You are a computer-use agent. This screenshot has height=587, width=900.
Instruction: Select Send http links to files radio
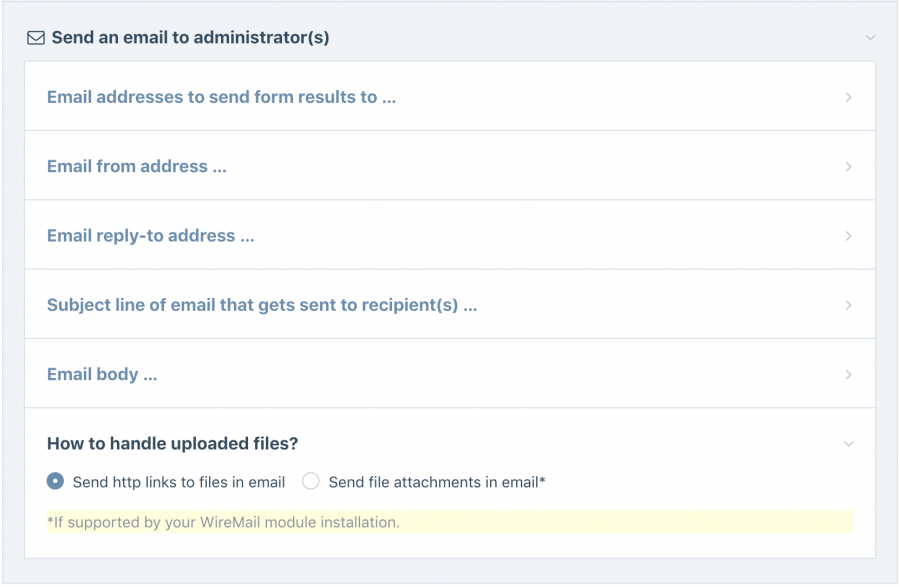55,481
